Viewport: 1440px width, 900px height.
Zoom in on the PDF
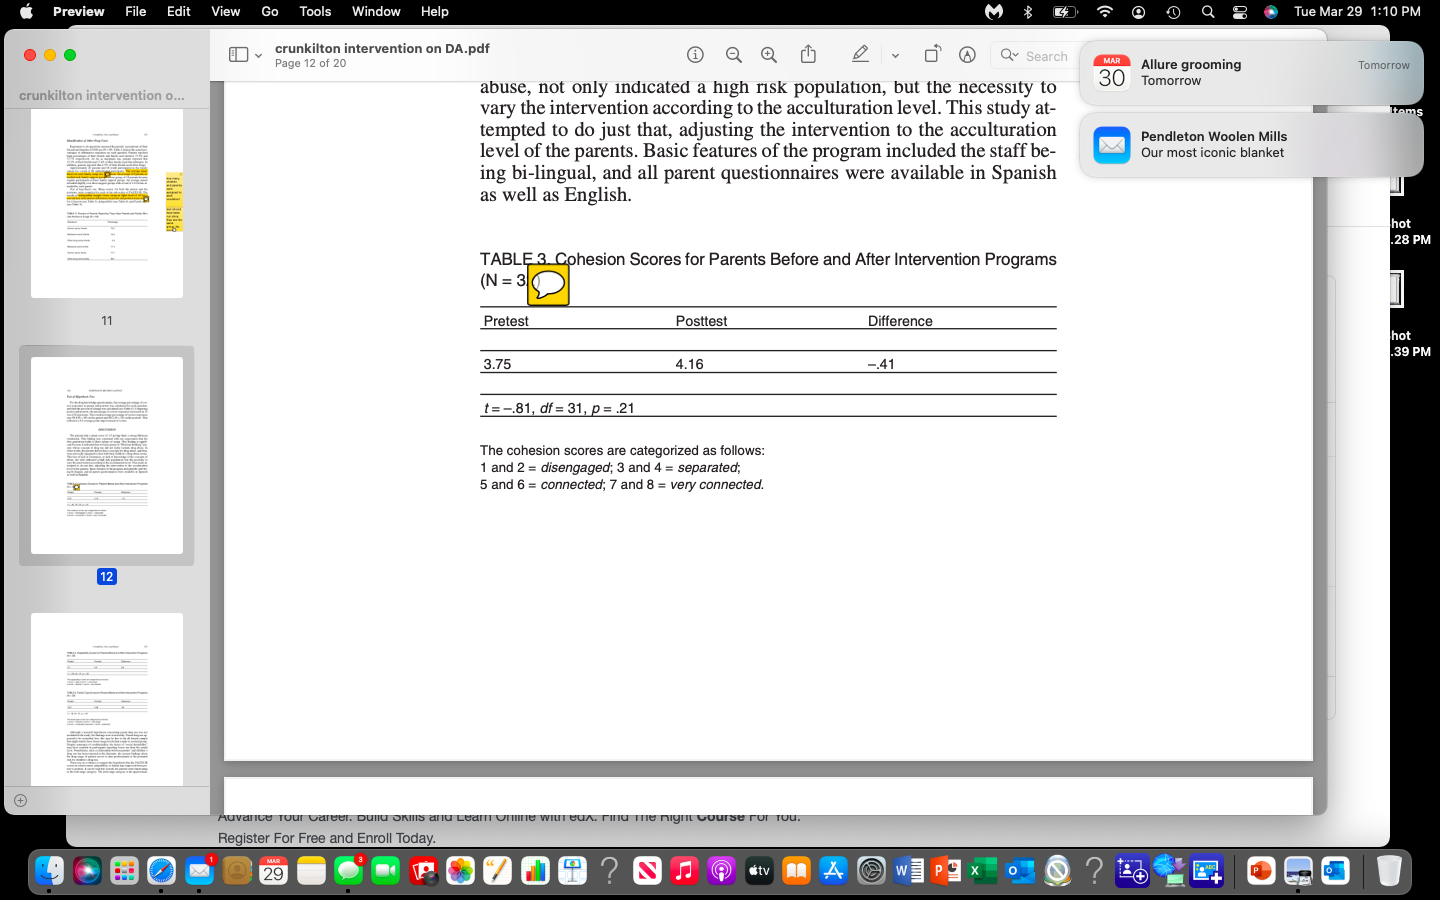coord(768,55)
